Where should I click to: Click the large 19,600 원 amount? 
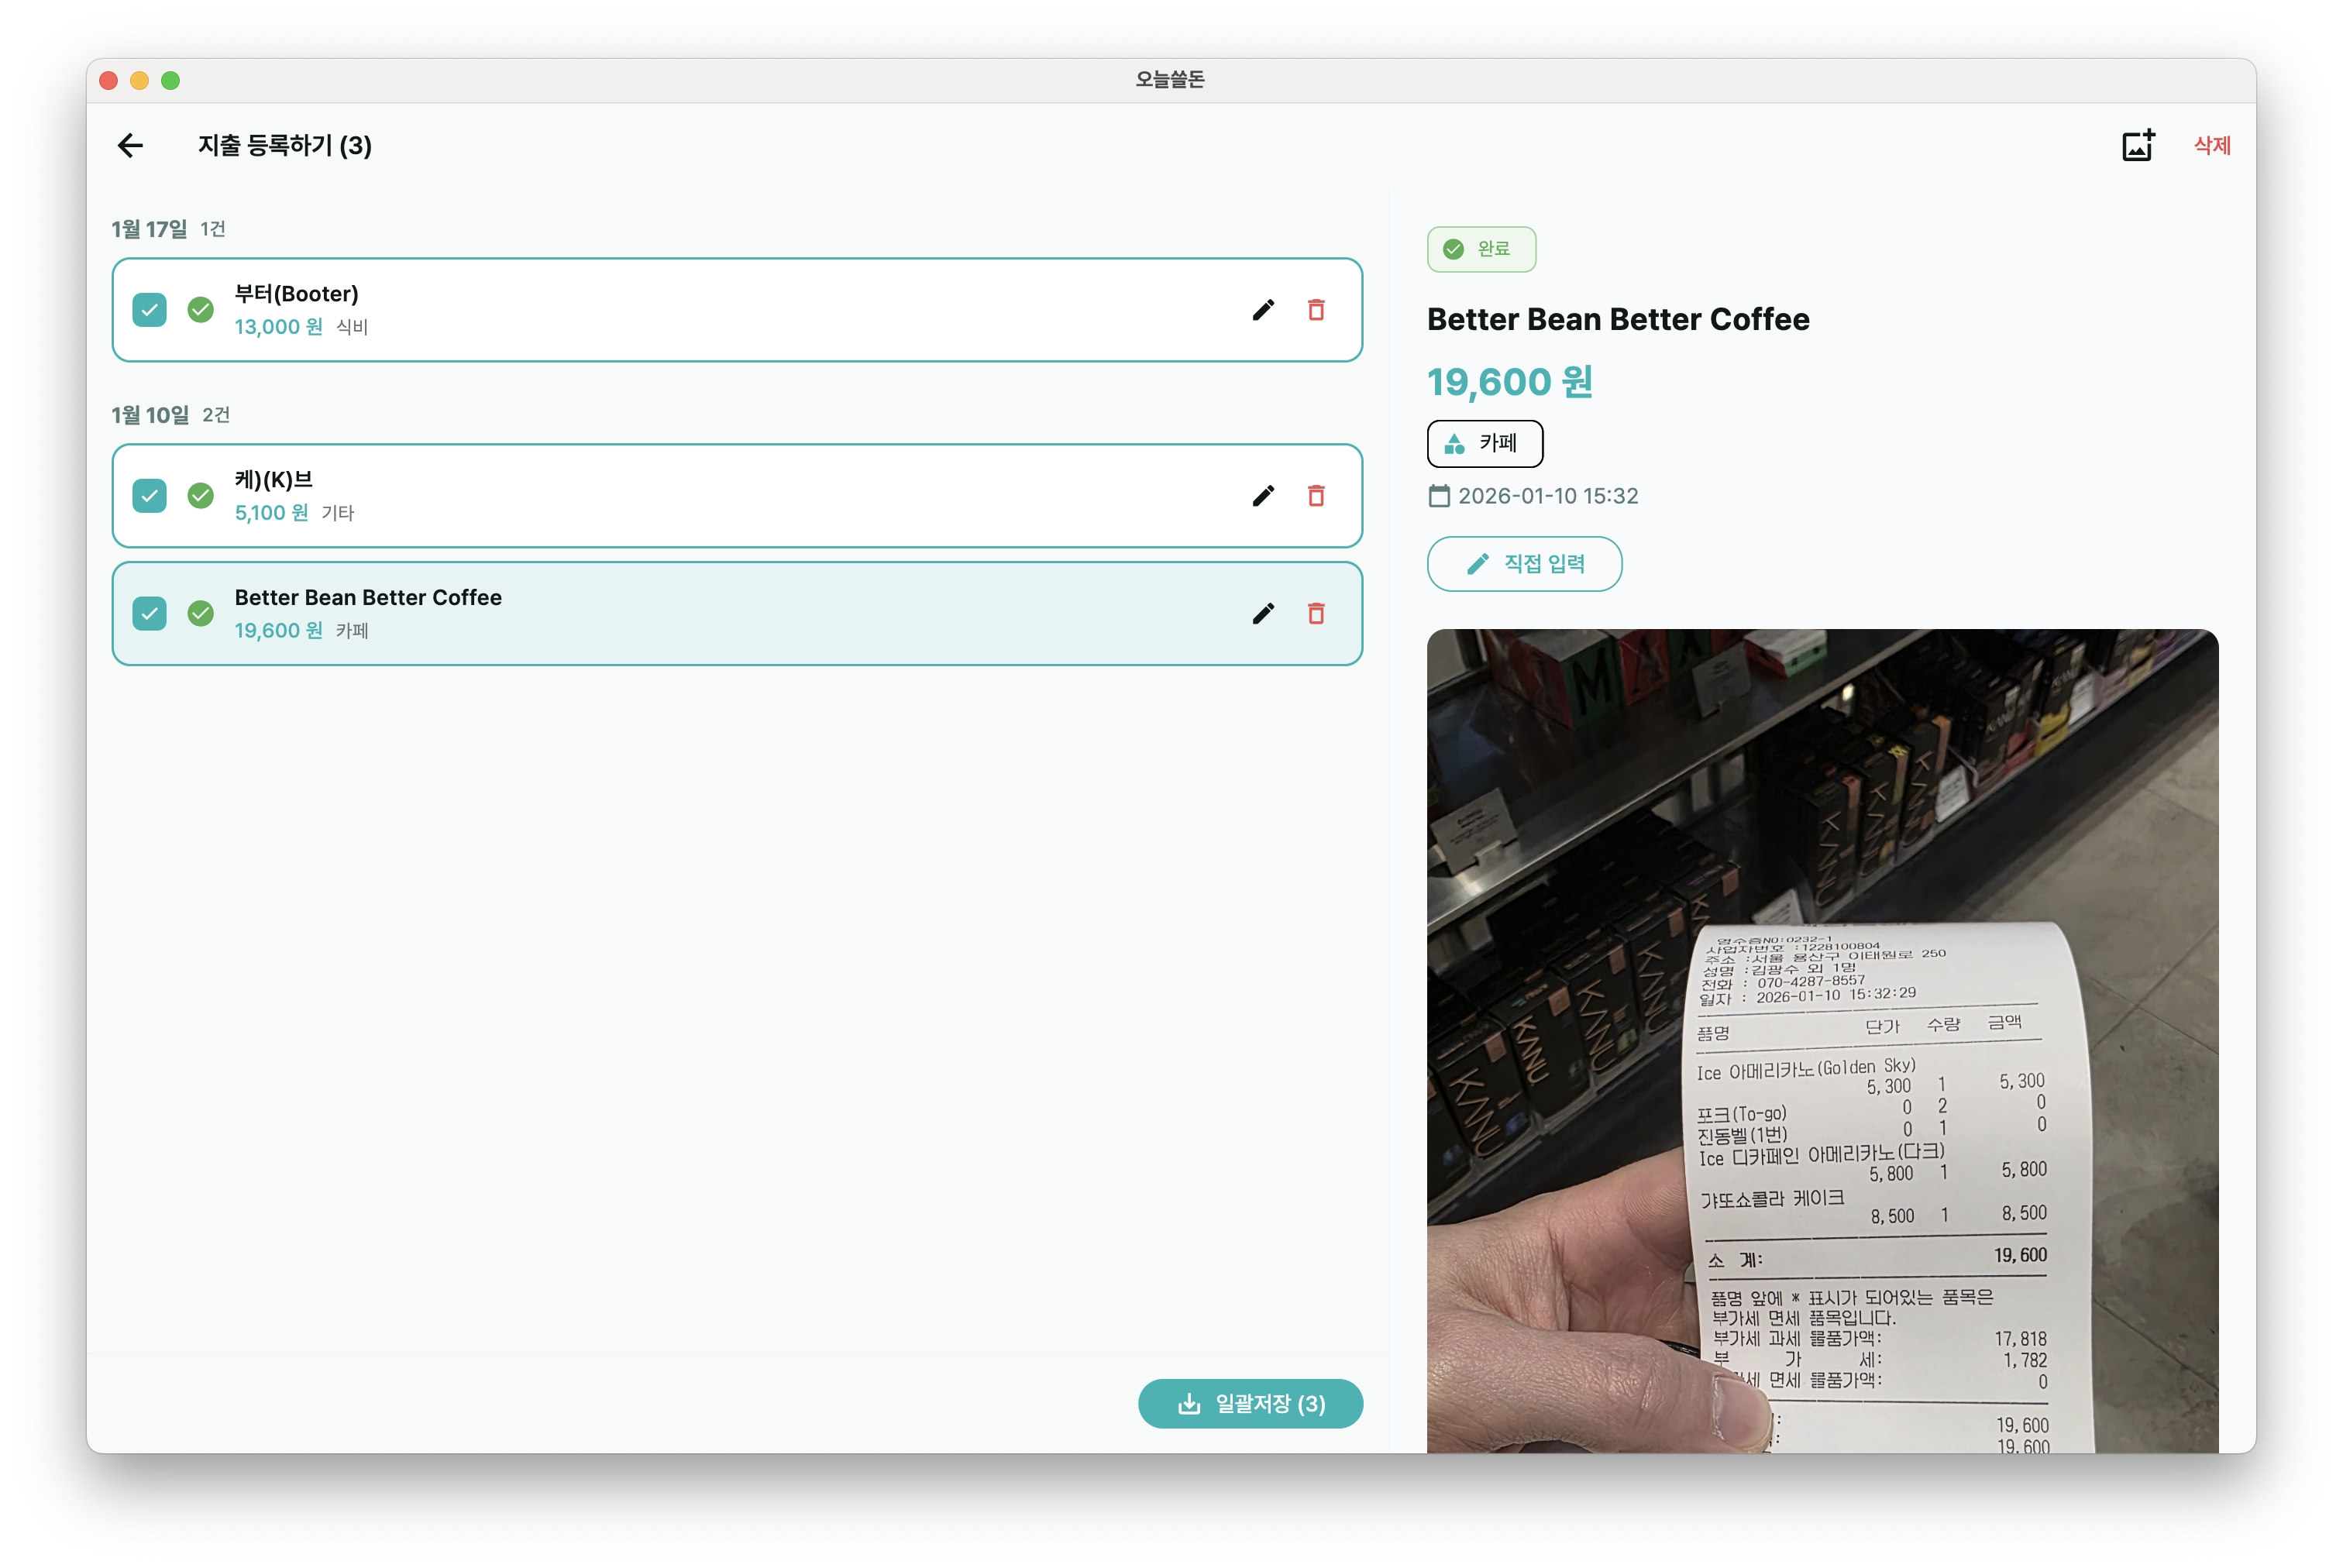[x=1510, y=382]
